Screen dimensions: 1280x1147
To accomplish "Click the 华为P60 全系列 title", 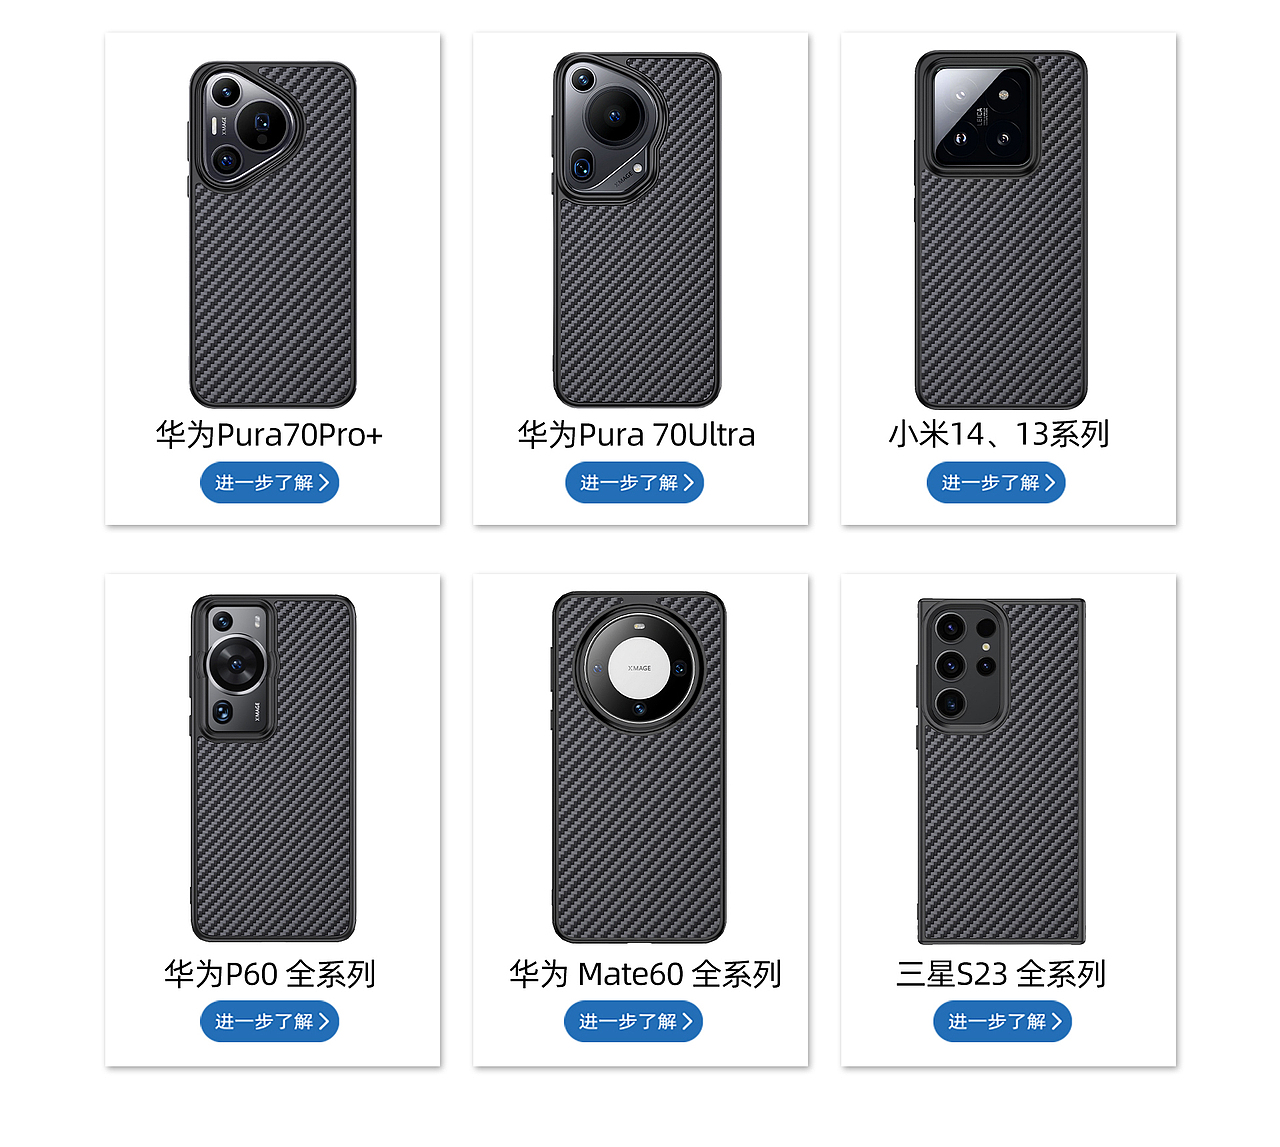I will [x=270, y=974].
